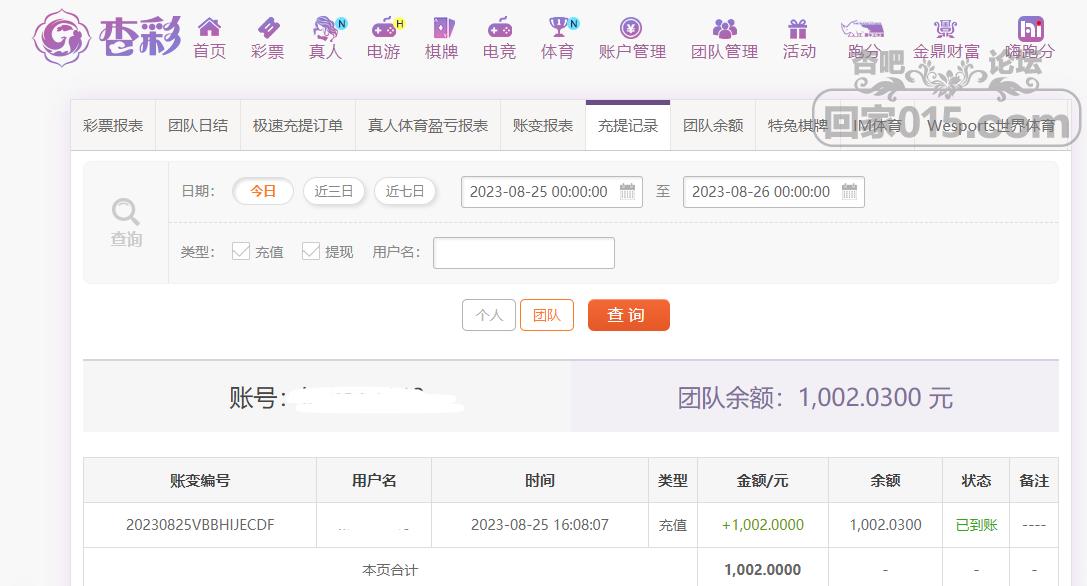Open the 金鼎财富 icon
1087x586 pixels.
[945, 28]
